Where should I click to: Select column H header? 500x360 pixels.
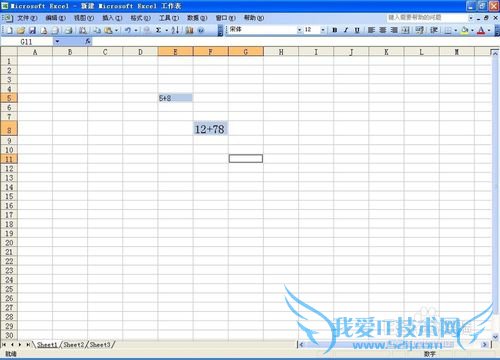pos(281,52)
